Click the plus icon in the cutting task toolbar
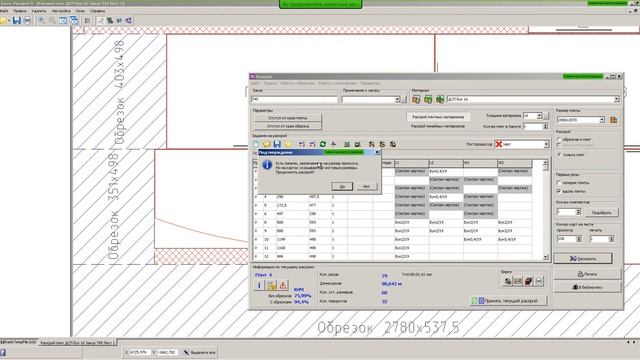The image size is (640, 360). click(333, 144)
